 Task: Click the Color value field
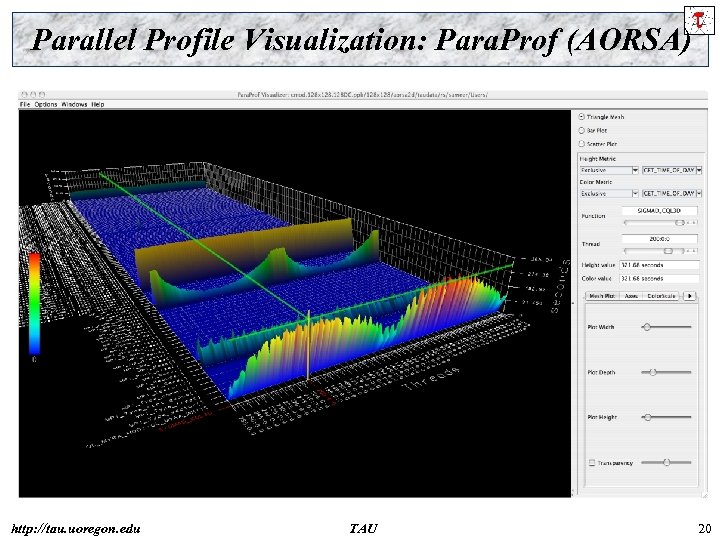click(659, 279)
